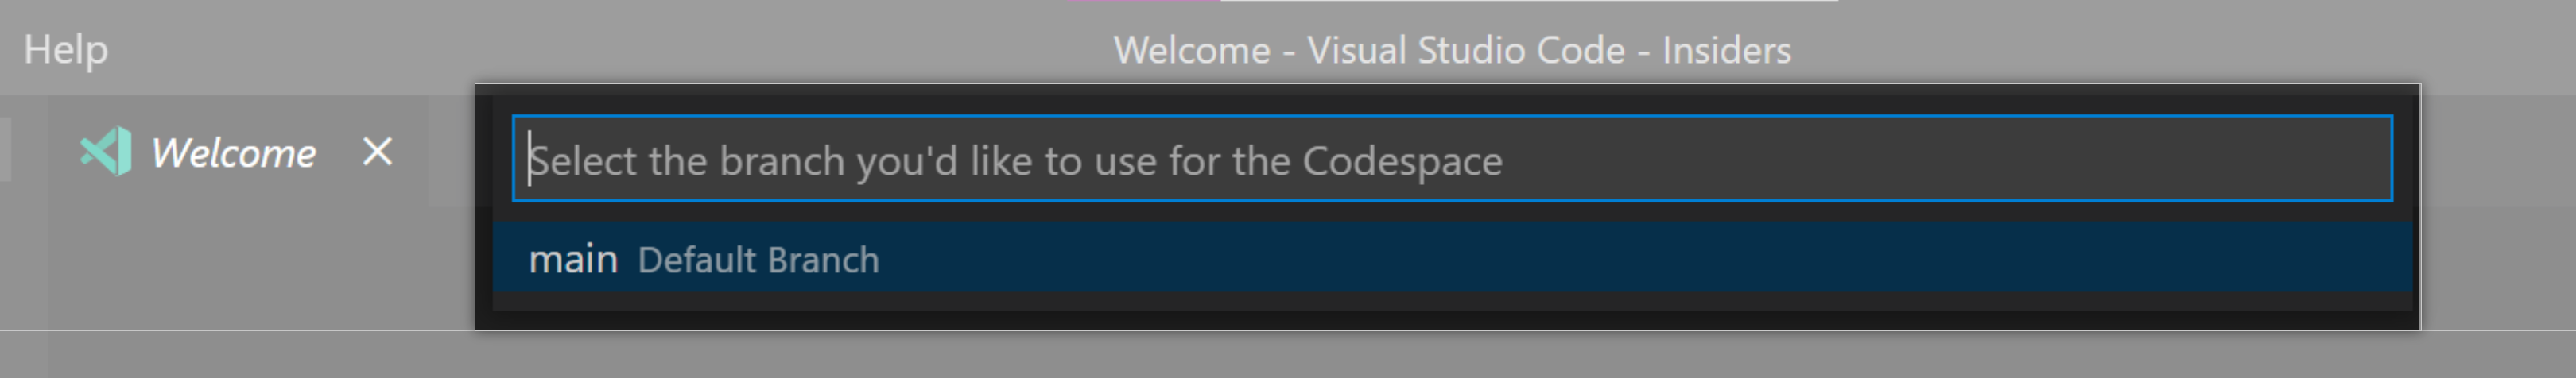Select the main branch option
The width and height of the screenshot is (2576, 378).
tap(1450, 259)
